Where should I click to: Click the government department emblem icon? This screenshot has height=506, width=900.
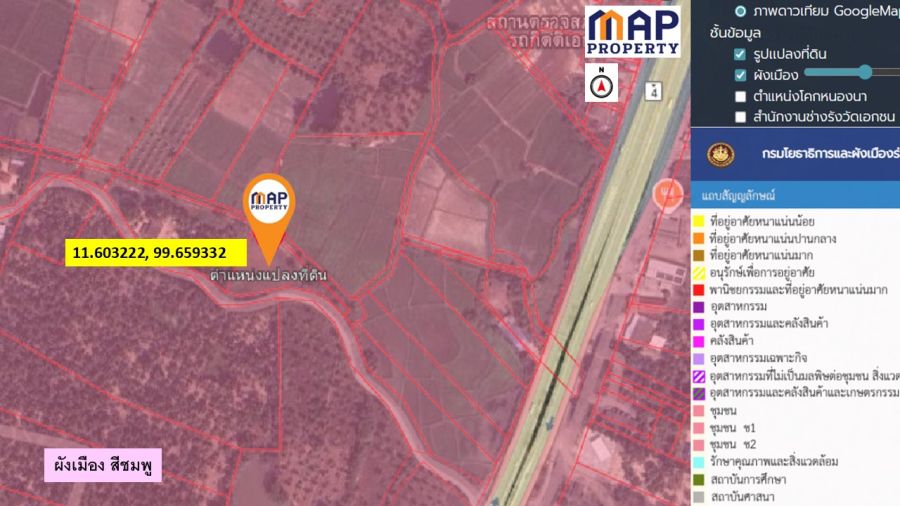click(x=720, y=154)
